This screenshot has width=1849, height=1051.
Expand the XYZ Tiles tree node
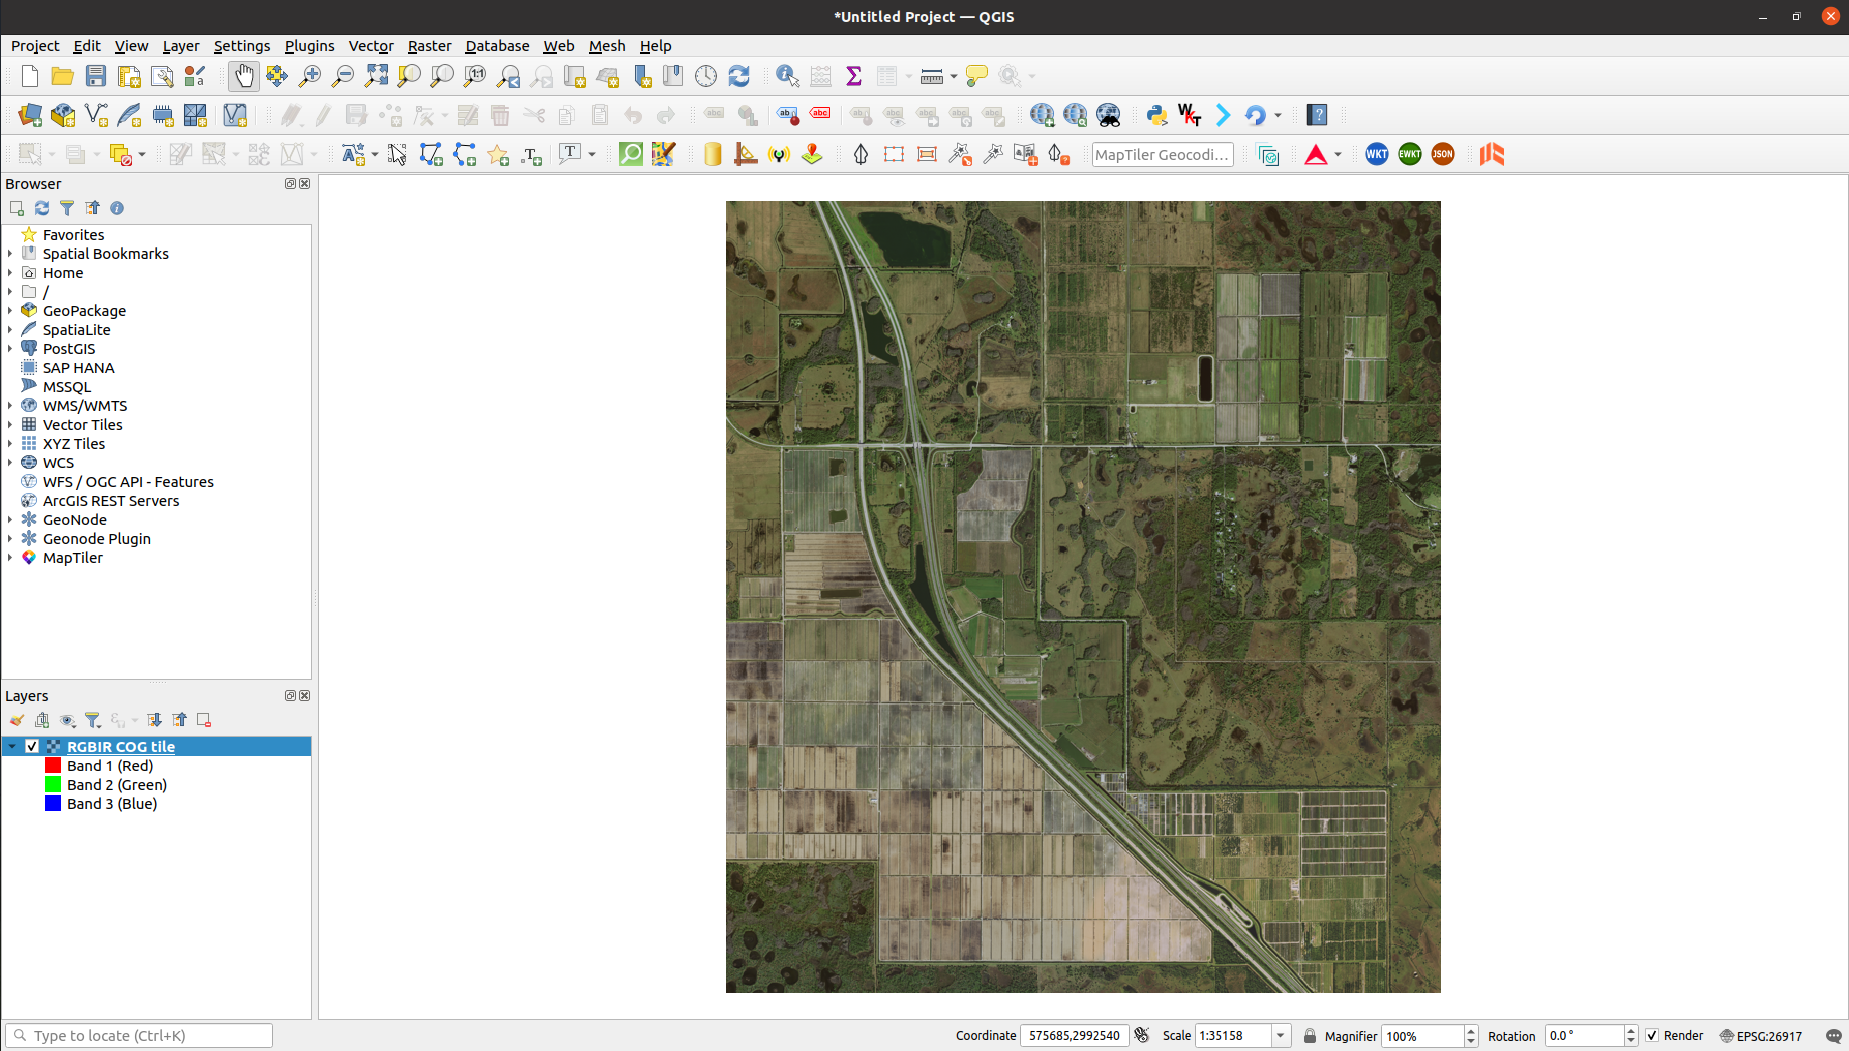point(10,444)
